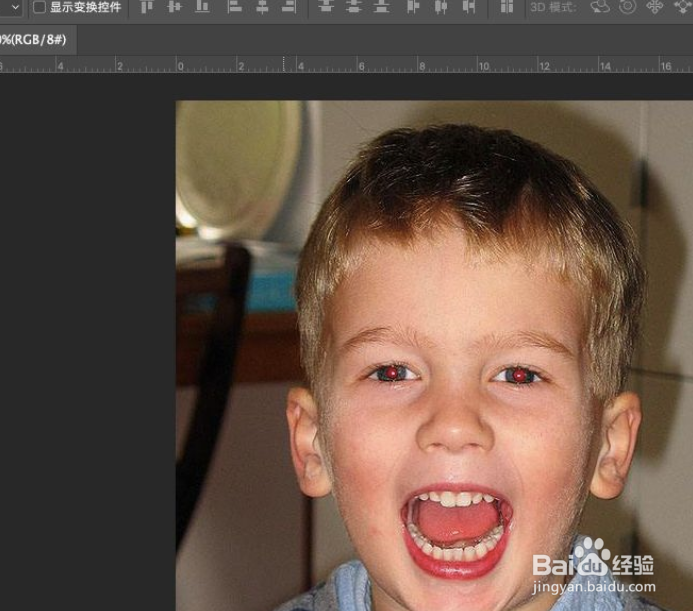Select the 3D pan object icon
This screenshot has width=693, height=611.
pos(655,6)
